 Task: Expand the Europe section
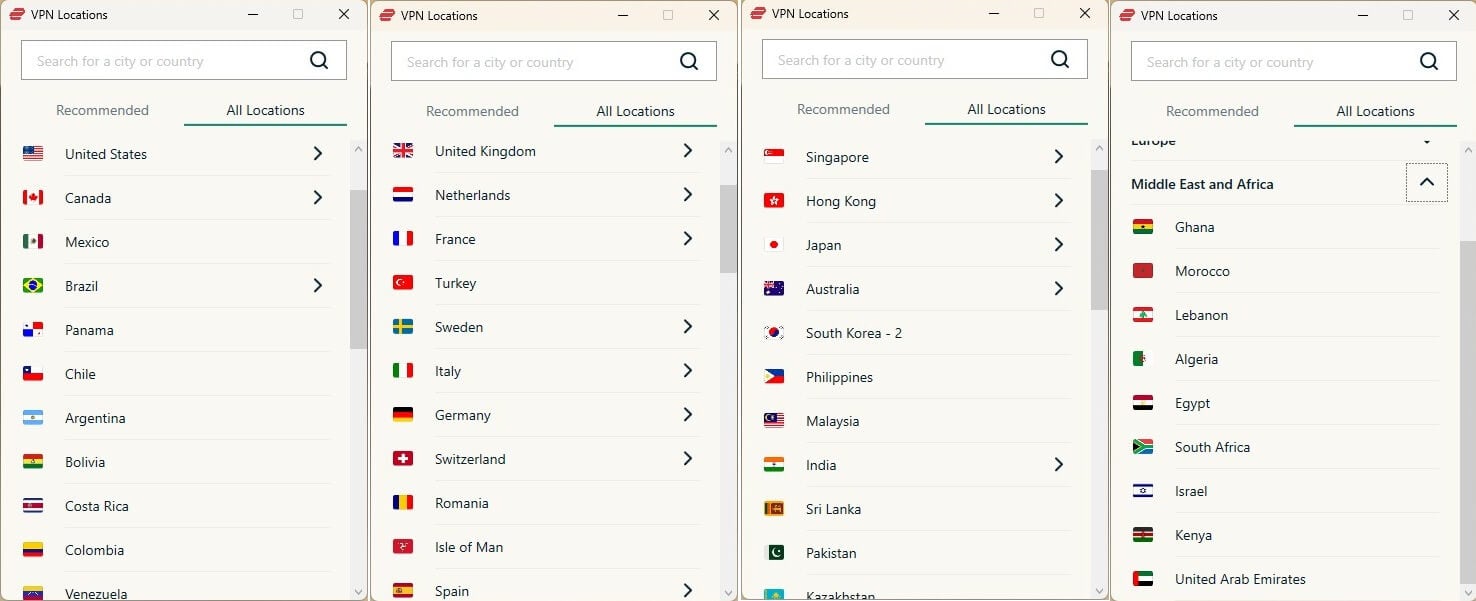(1427, 141)
